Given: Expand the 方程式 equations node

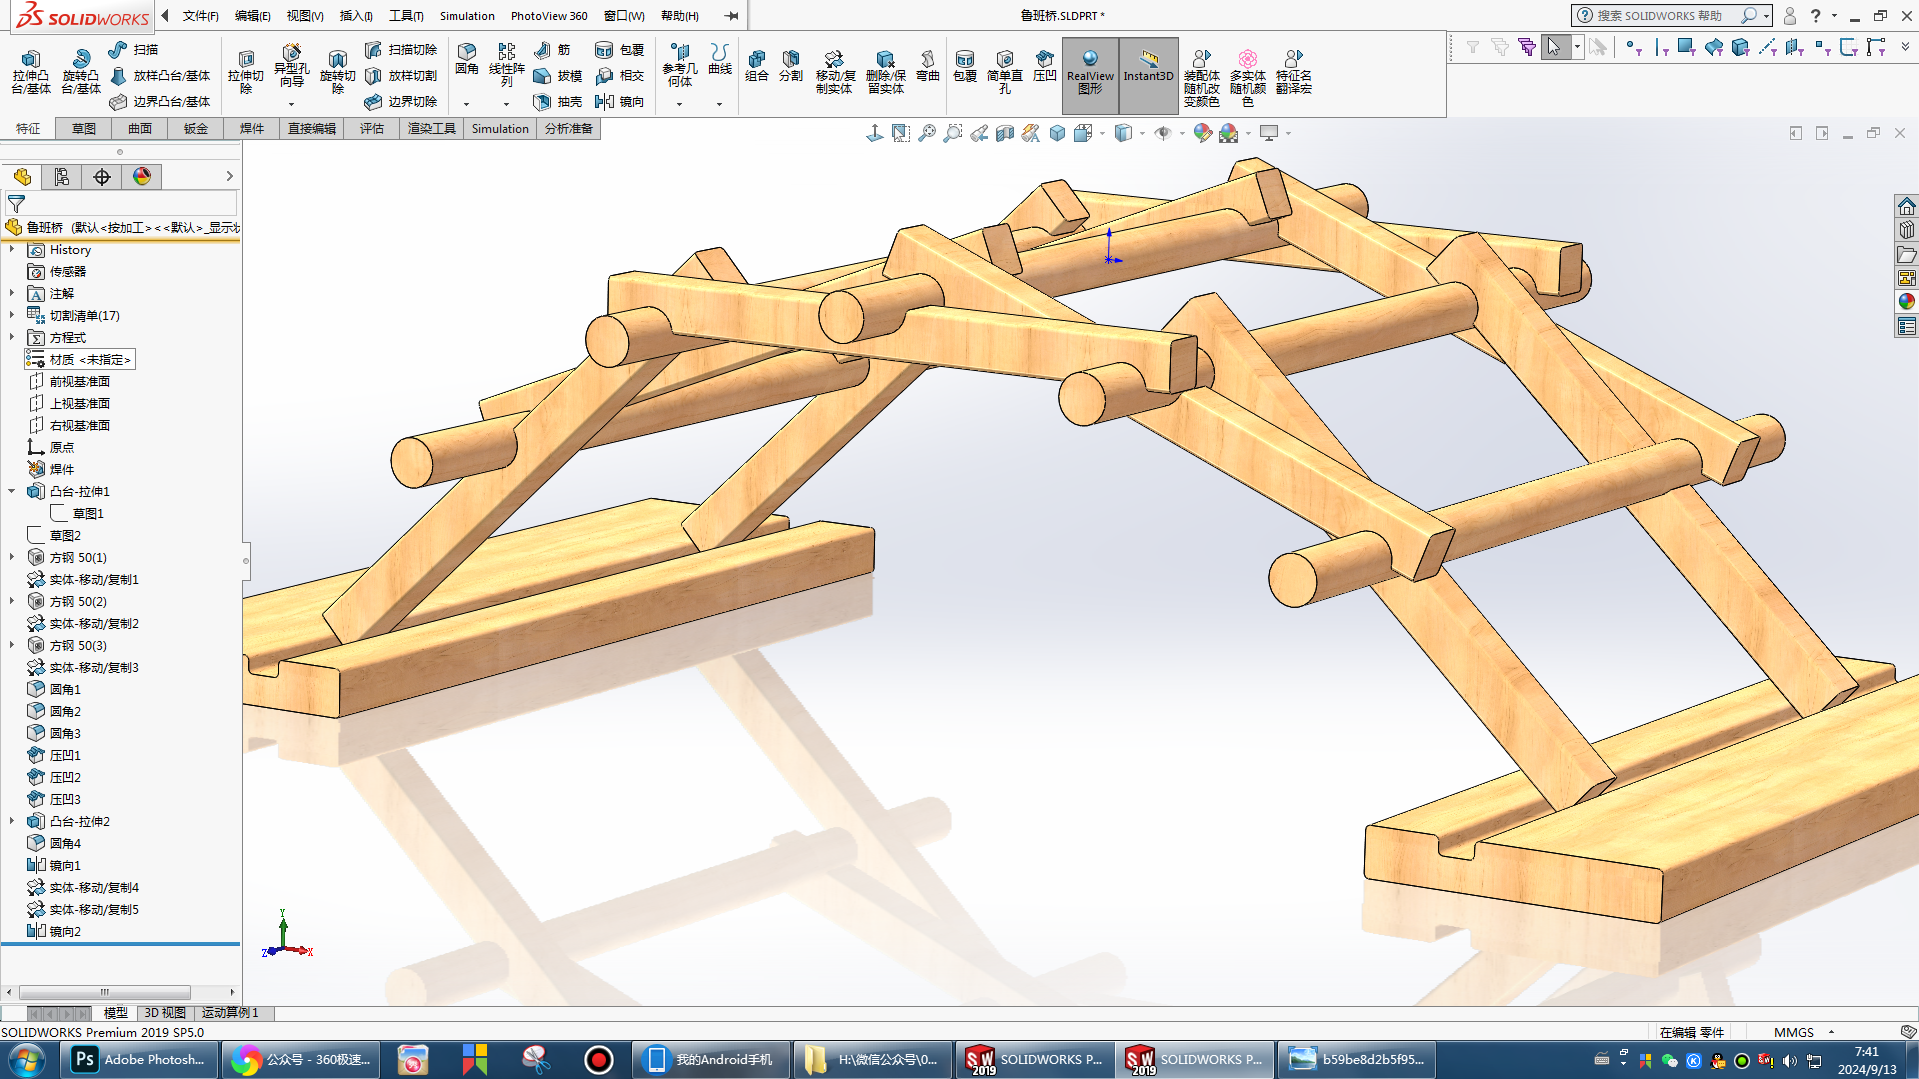Looking at the screenshot, I should (12, 337).
